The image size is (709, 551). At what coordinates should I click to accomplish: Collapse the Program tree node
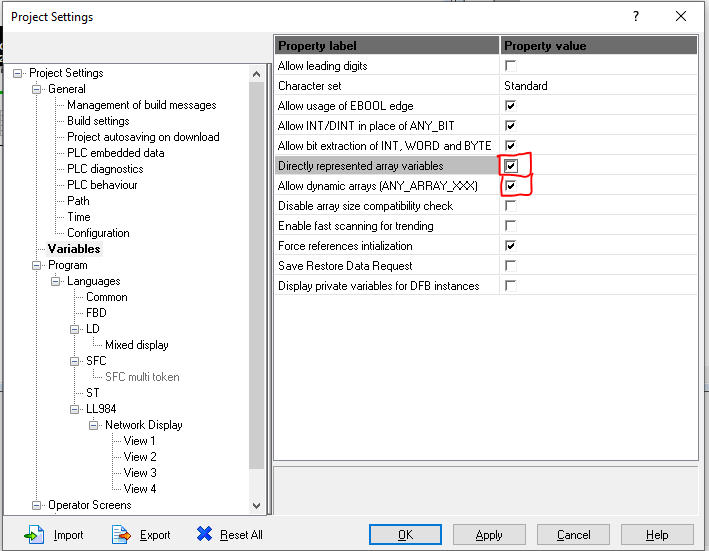pos(37,265)
